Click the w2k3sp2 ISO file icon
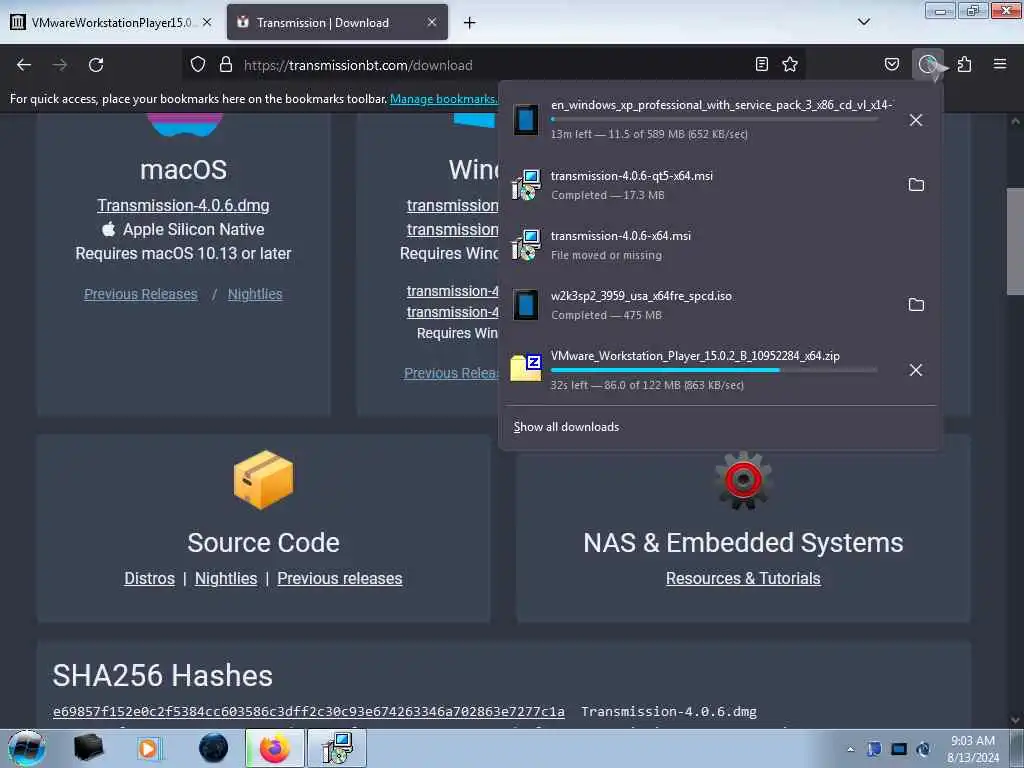The height and width of the screenshot is (768, 1024). [x=526, y=305]
